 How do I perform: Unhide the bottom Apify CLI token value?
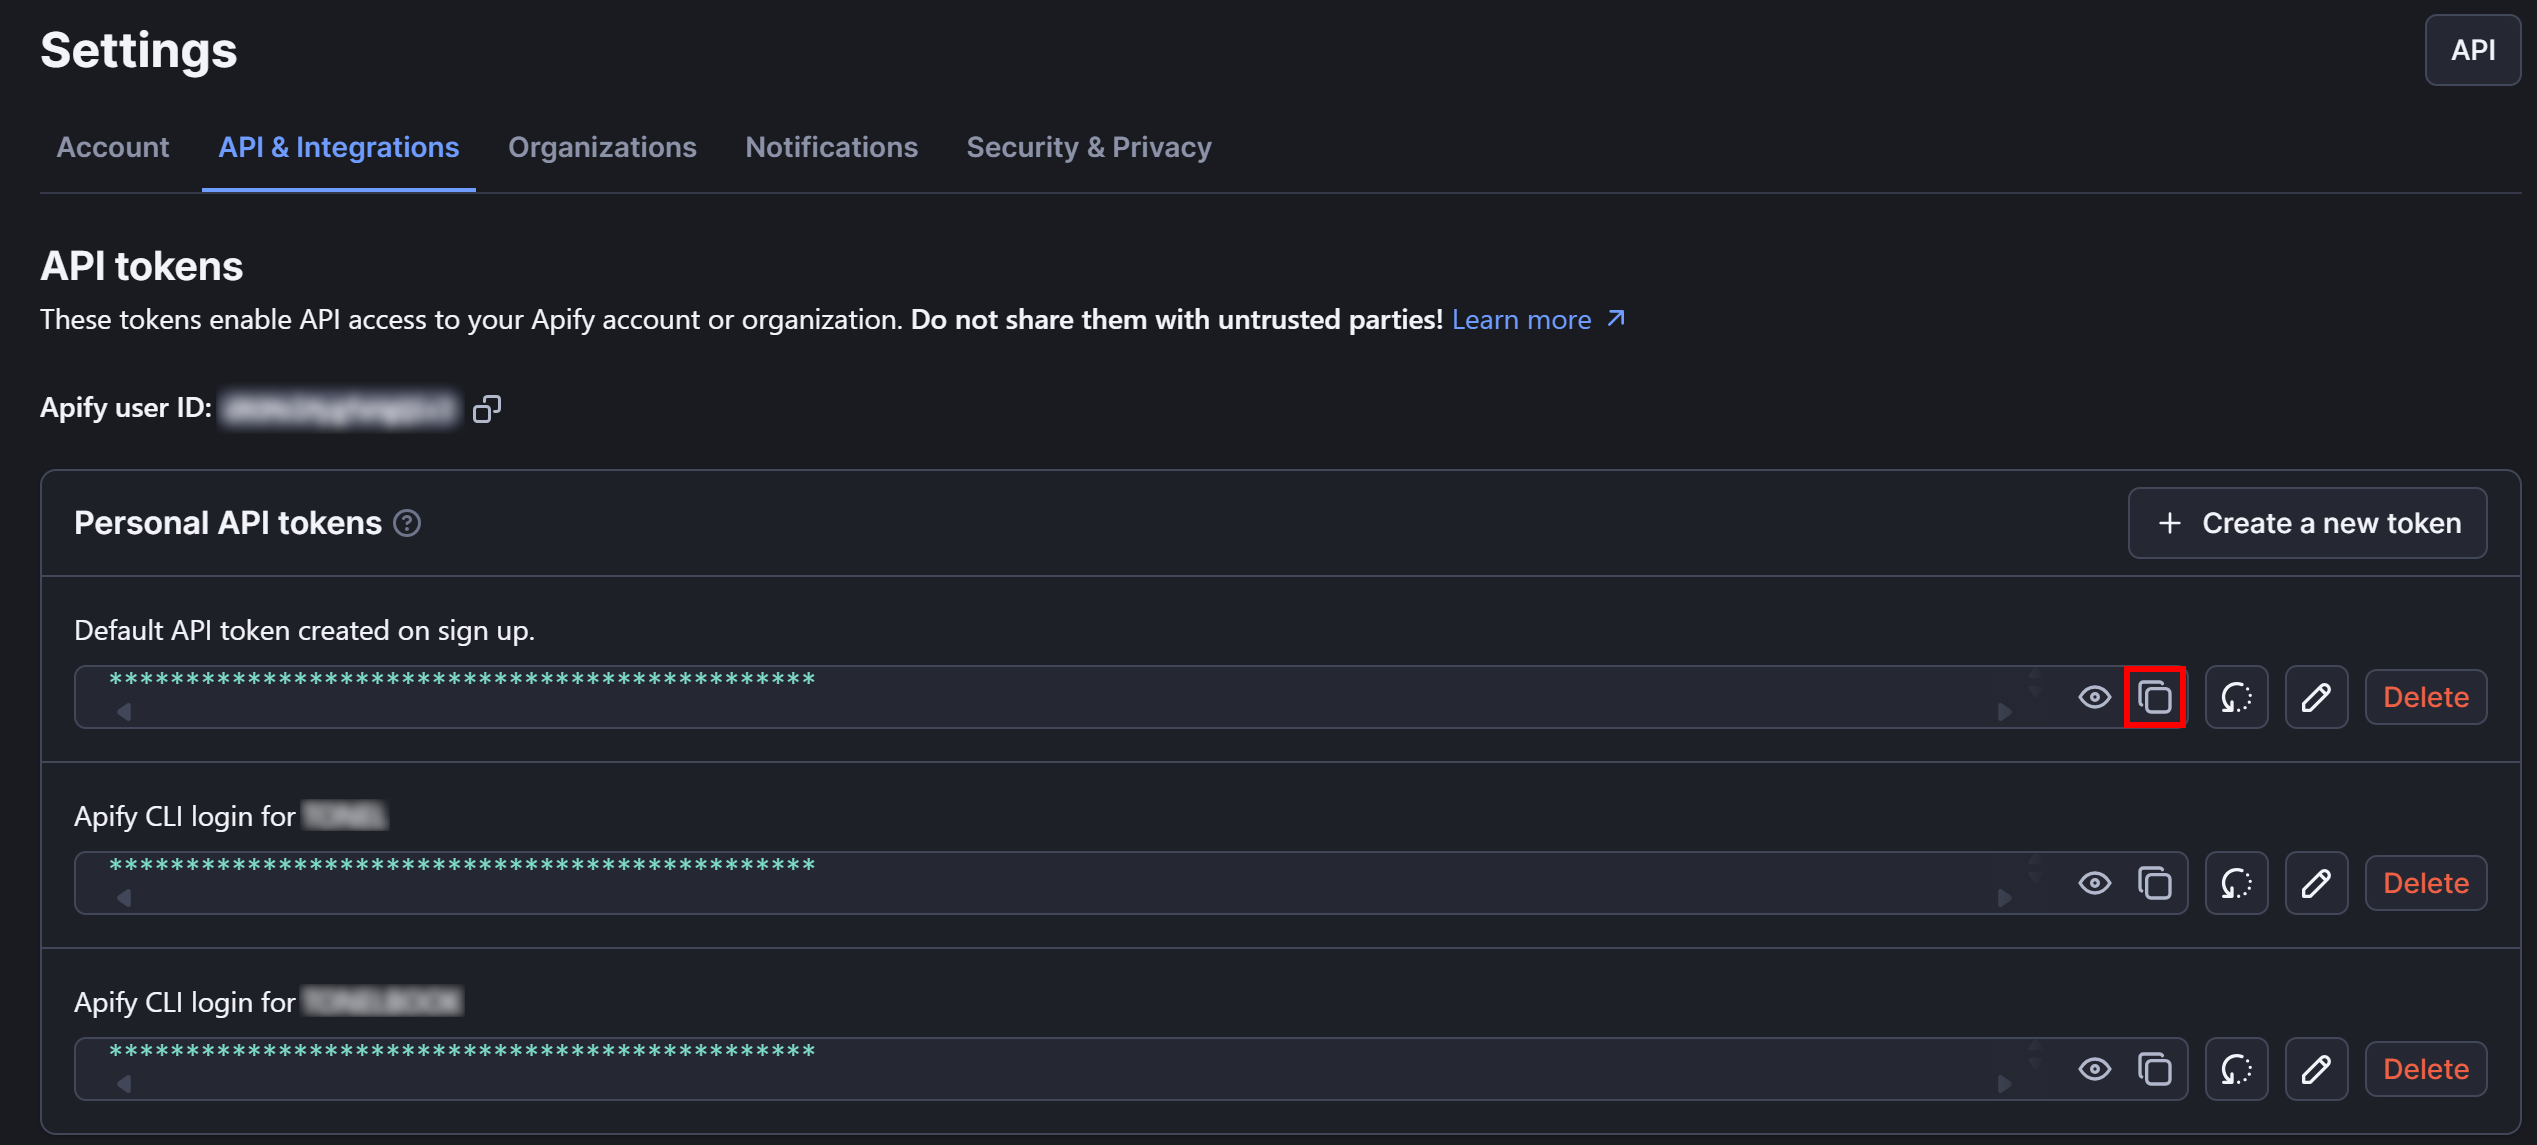[x=2094, y=1068]
